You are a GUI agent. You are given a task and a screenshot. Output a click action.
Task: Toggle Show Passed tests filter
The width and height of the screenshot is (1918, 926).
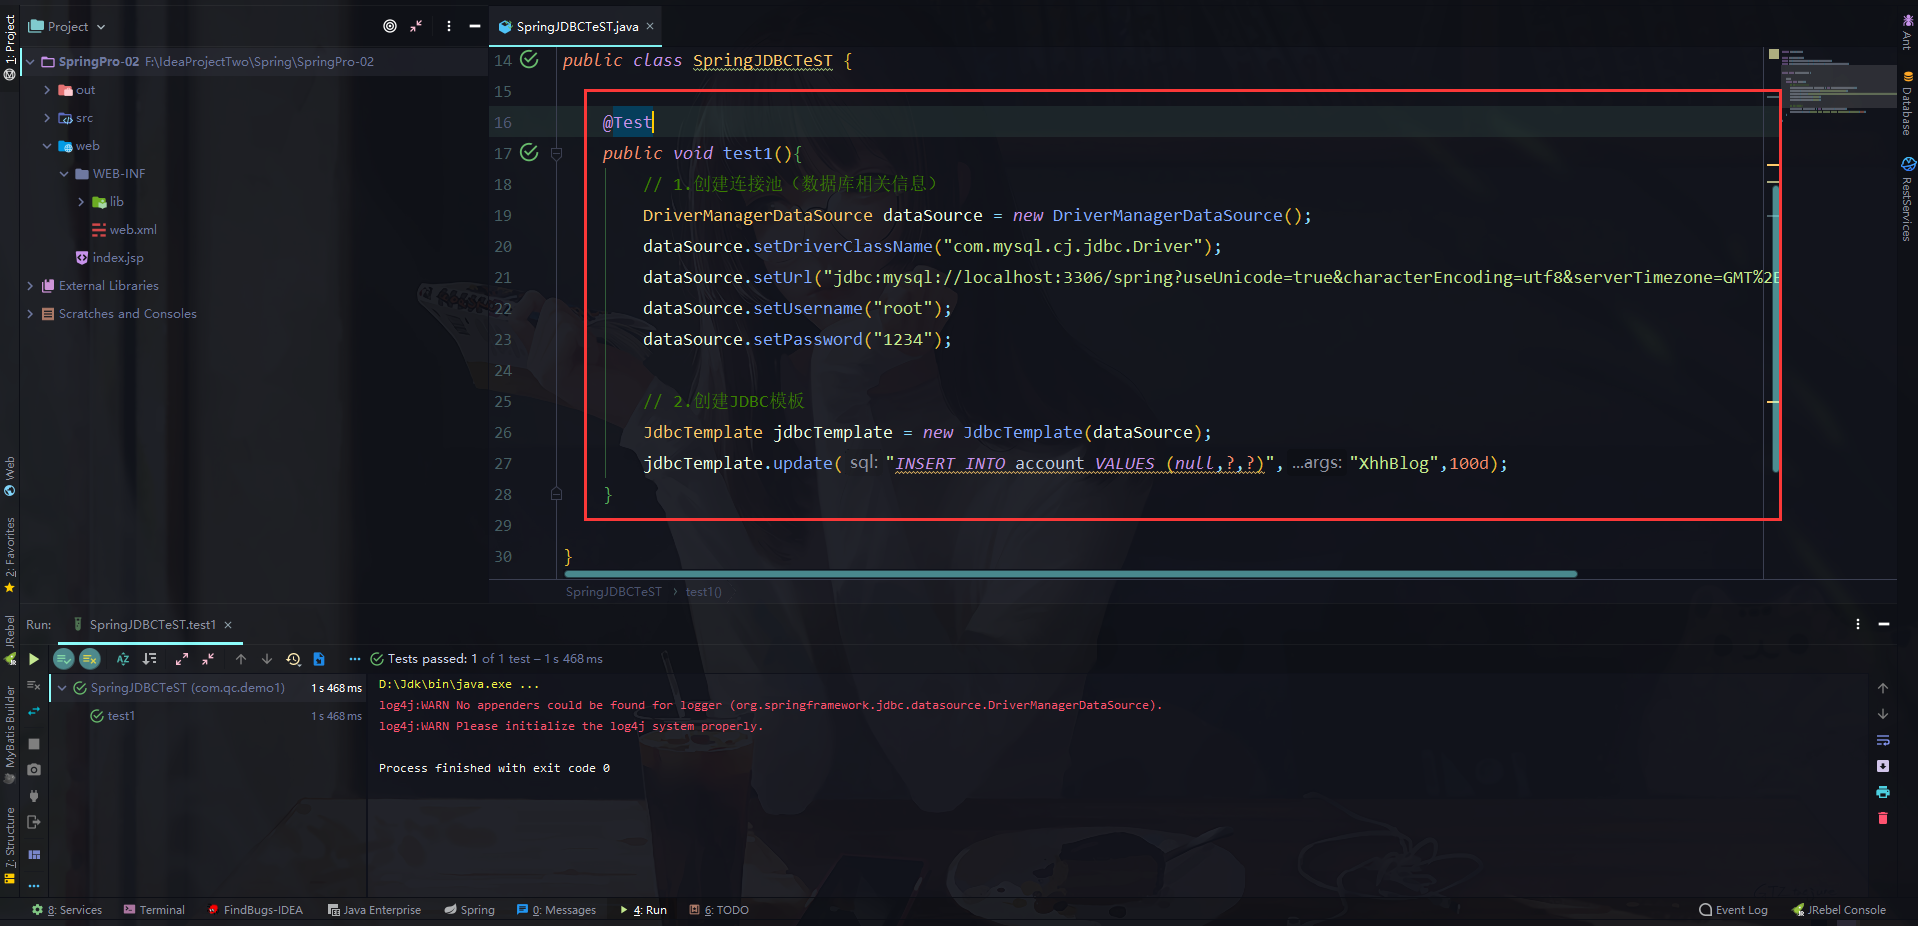point(64,659)
